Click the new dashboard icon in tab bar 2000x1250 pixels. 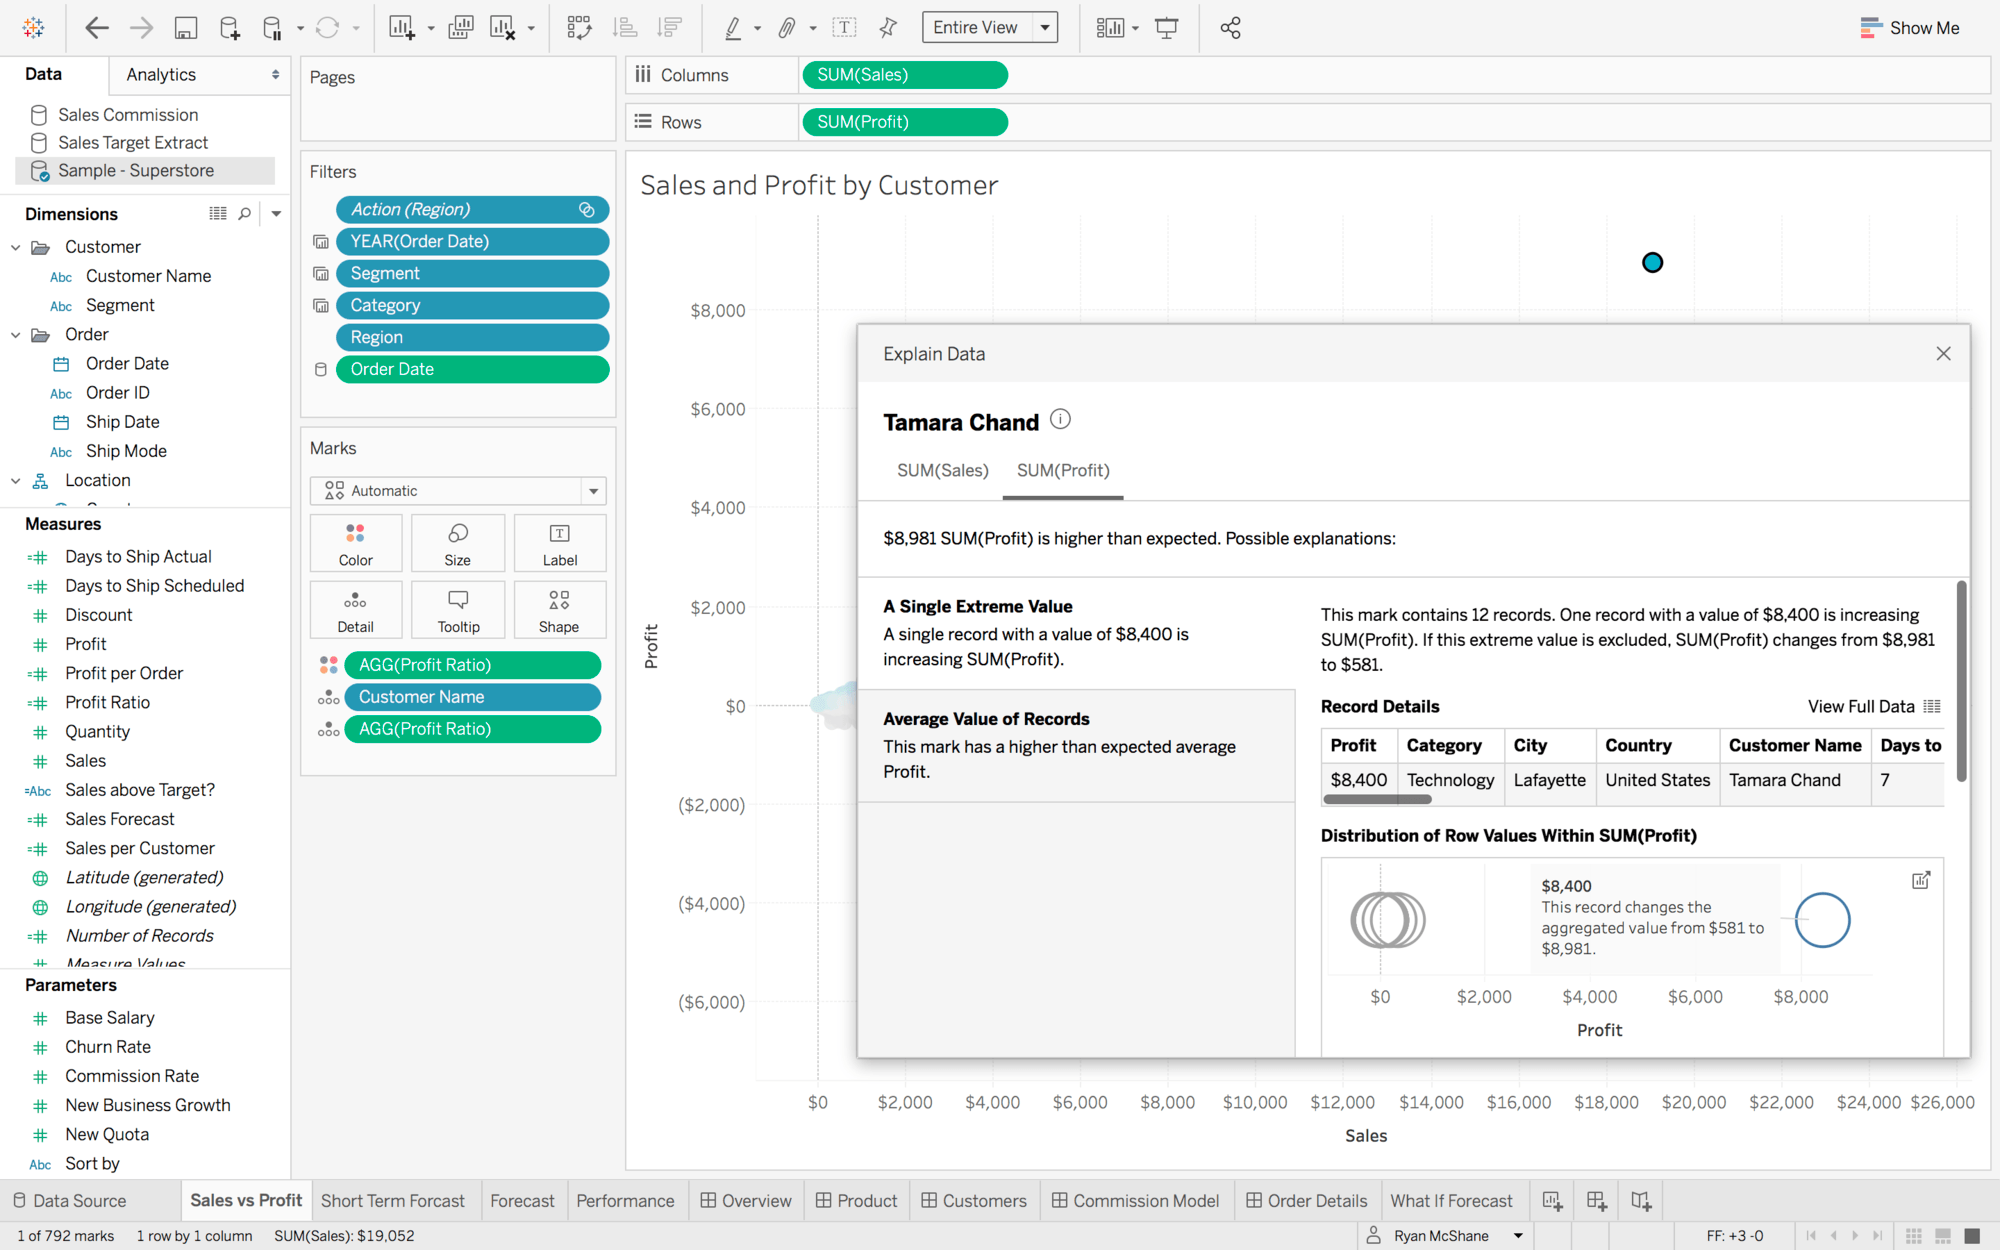coord(1597,1201)
